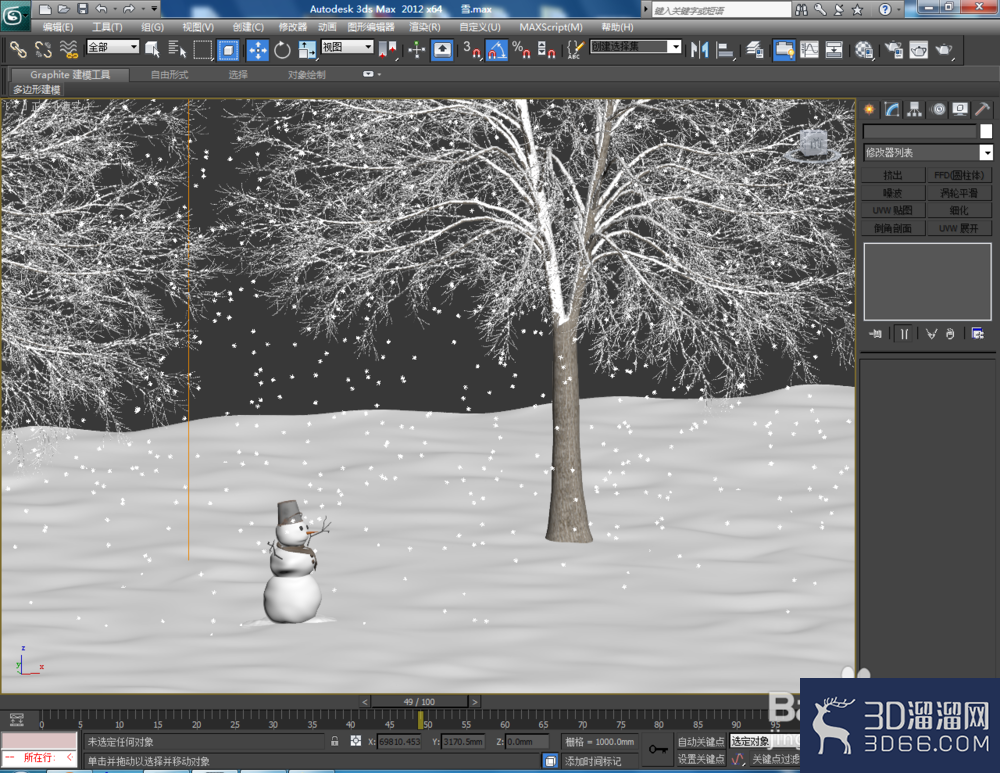Create a new scene file
Screen dimensions: 1000x773
45,9
